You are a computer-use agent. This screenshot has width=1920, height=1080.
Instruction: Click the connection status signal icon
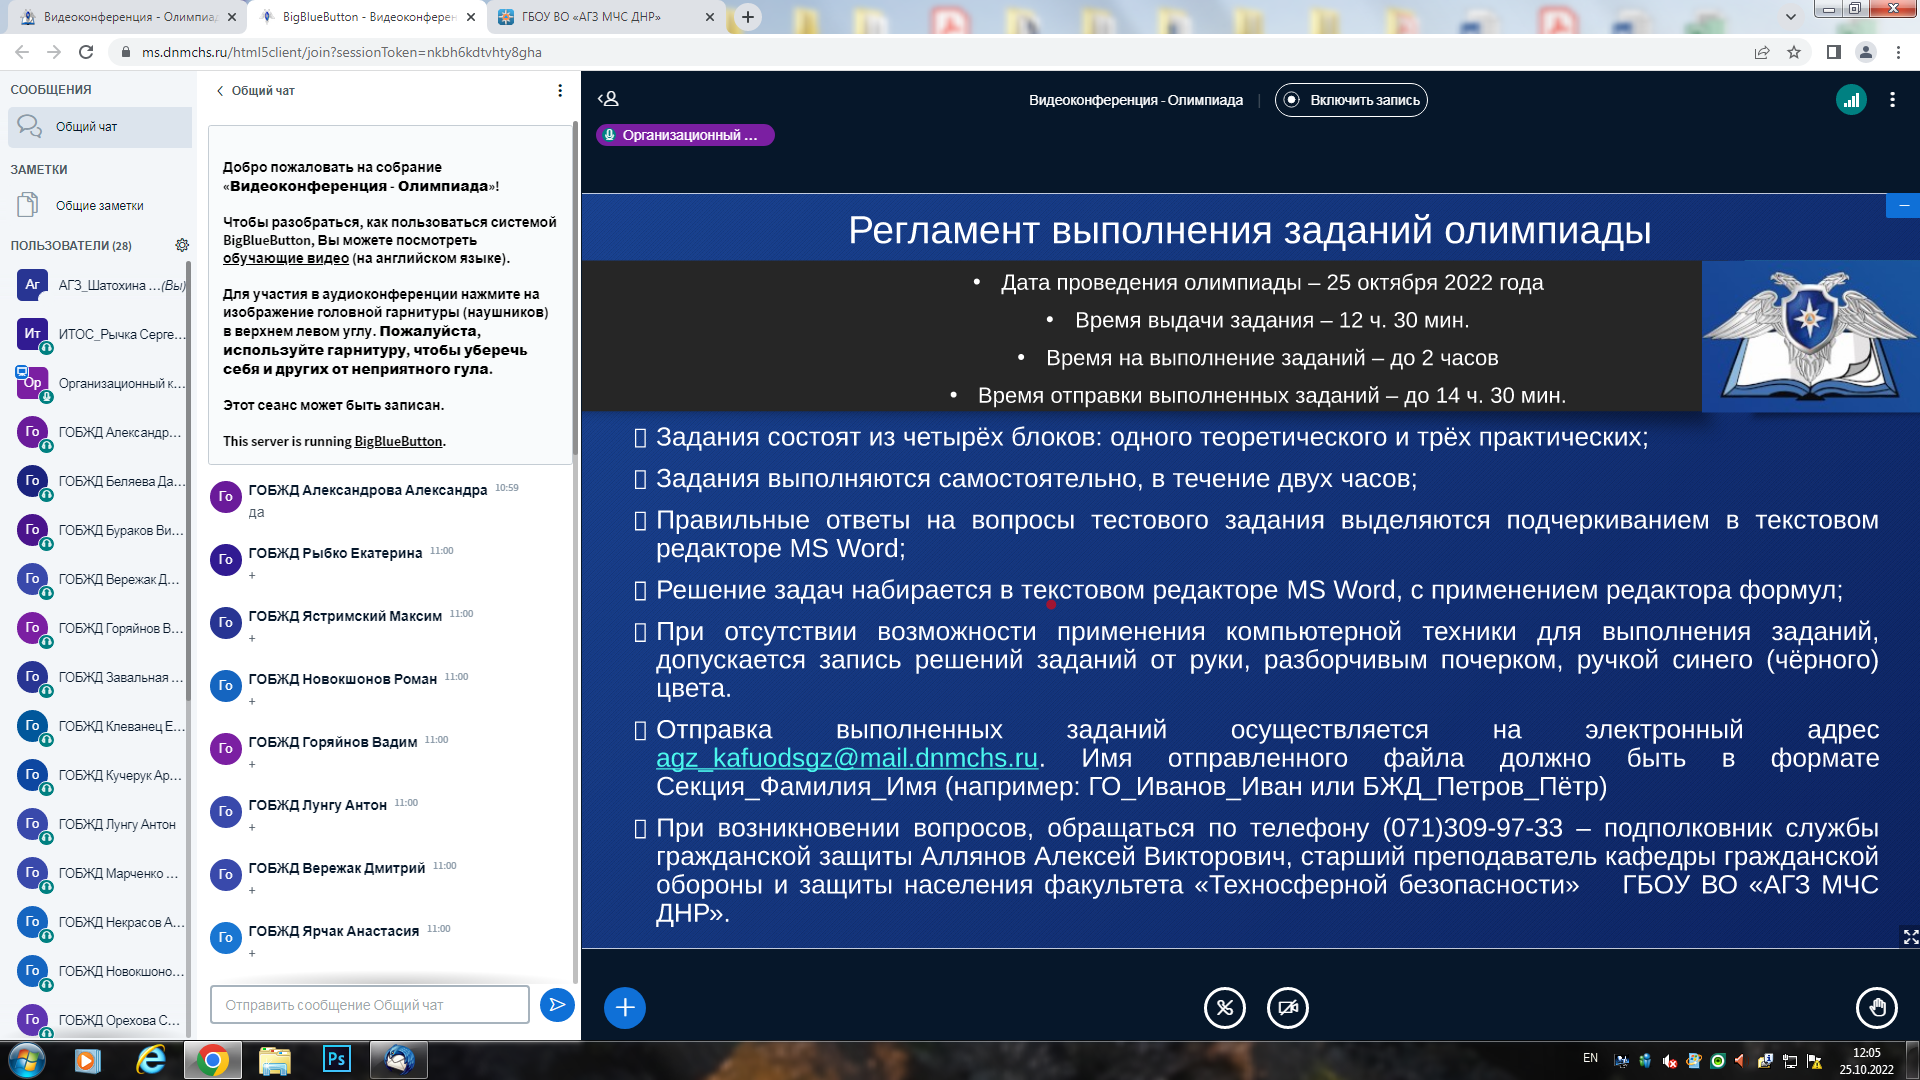coord(1851,100)
